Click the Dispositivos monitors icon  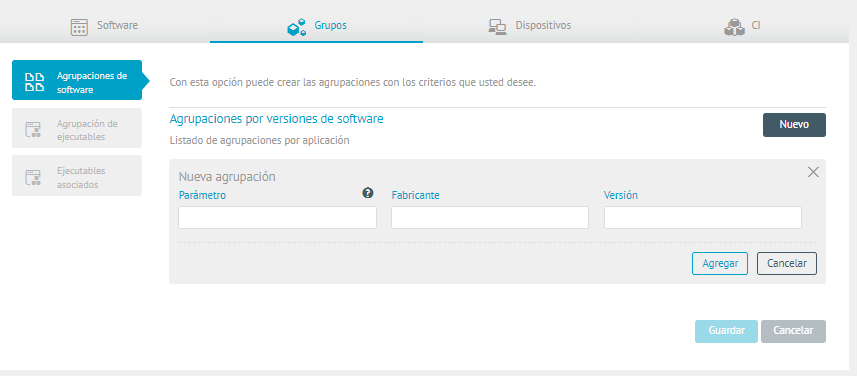click(x=497, y=27)
